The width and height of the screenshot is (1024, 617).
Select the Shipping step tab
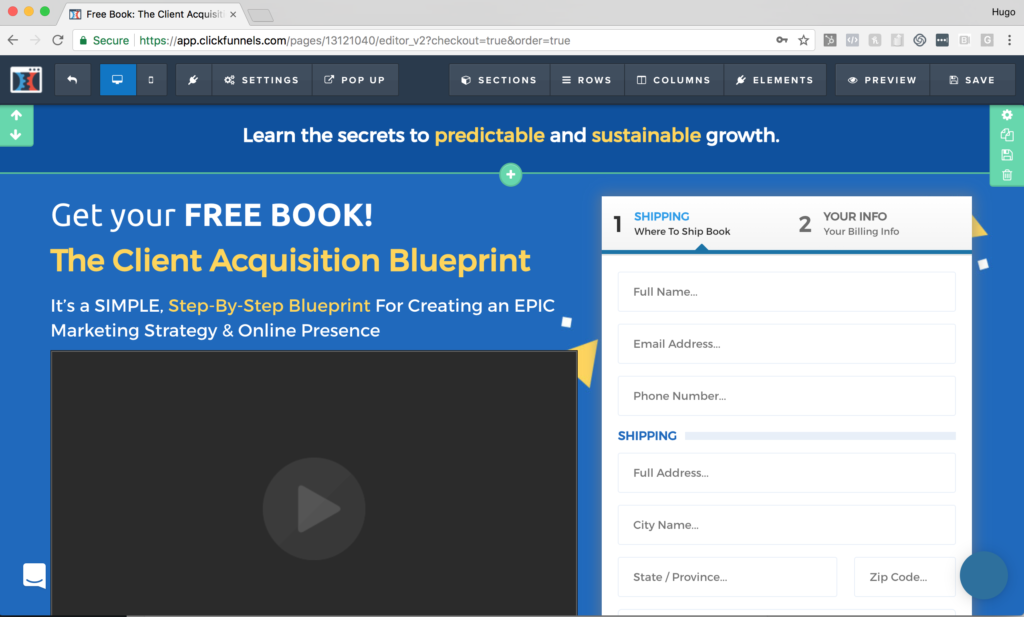click(x=673, y=223)
